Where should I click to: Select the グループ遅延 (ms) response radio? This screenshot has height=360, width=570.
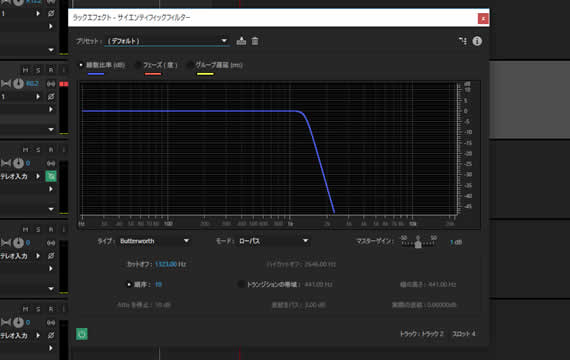[190, 65]
